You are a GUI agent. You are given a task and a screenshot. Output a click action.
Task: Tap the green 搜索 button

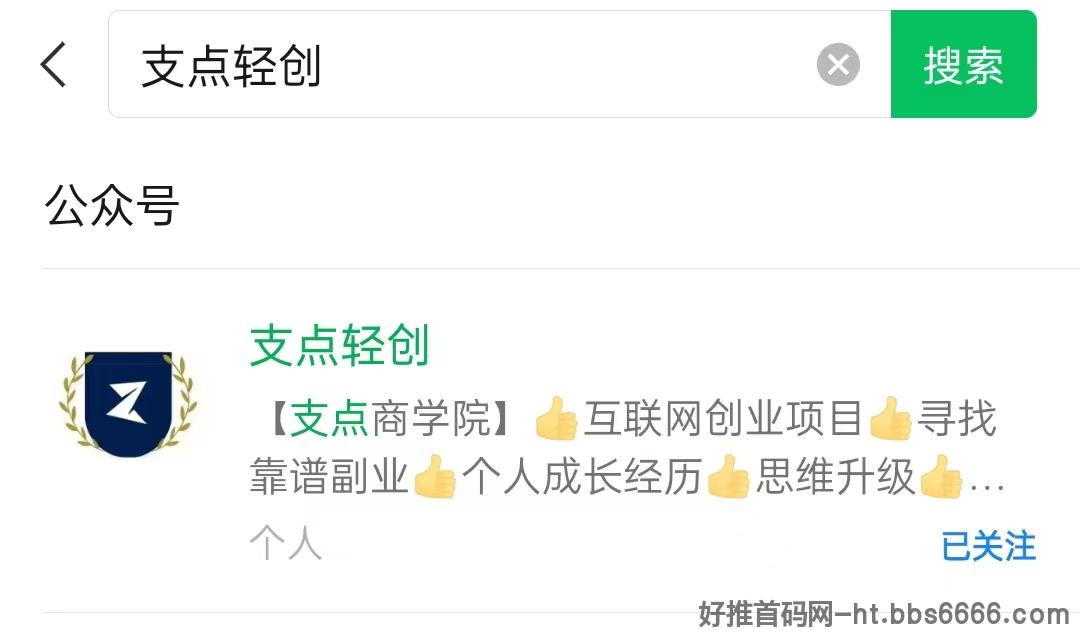(x=963, y=64)
